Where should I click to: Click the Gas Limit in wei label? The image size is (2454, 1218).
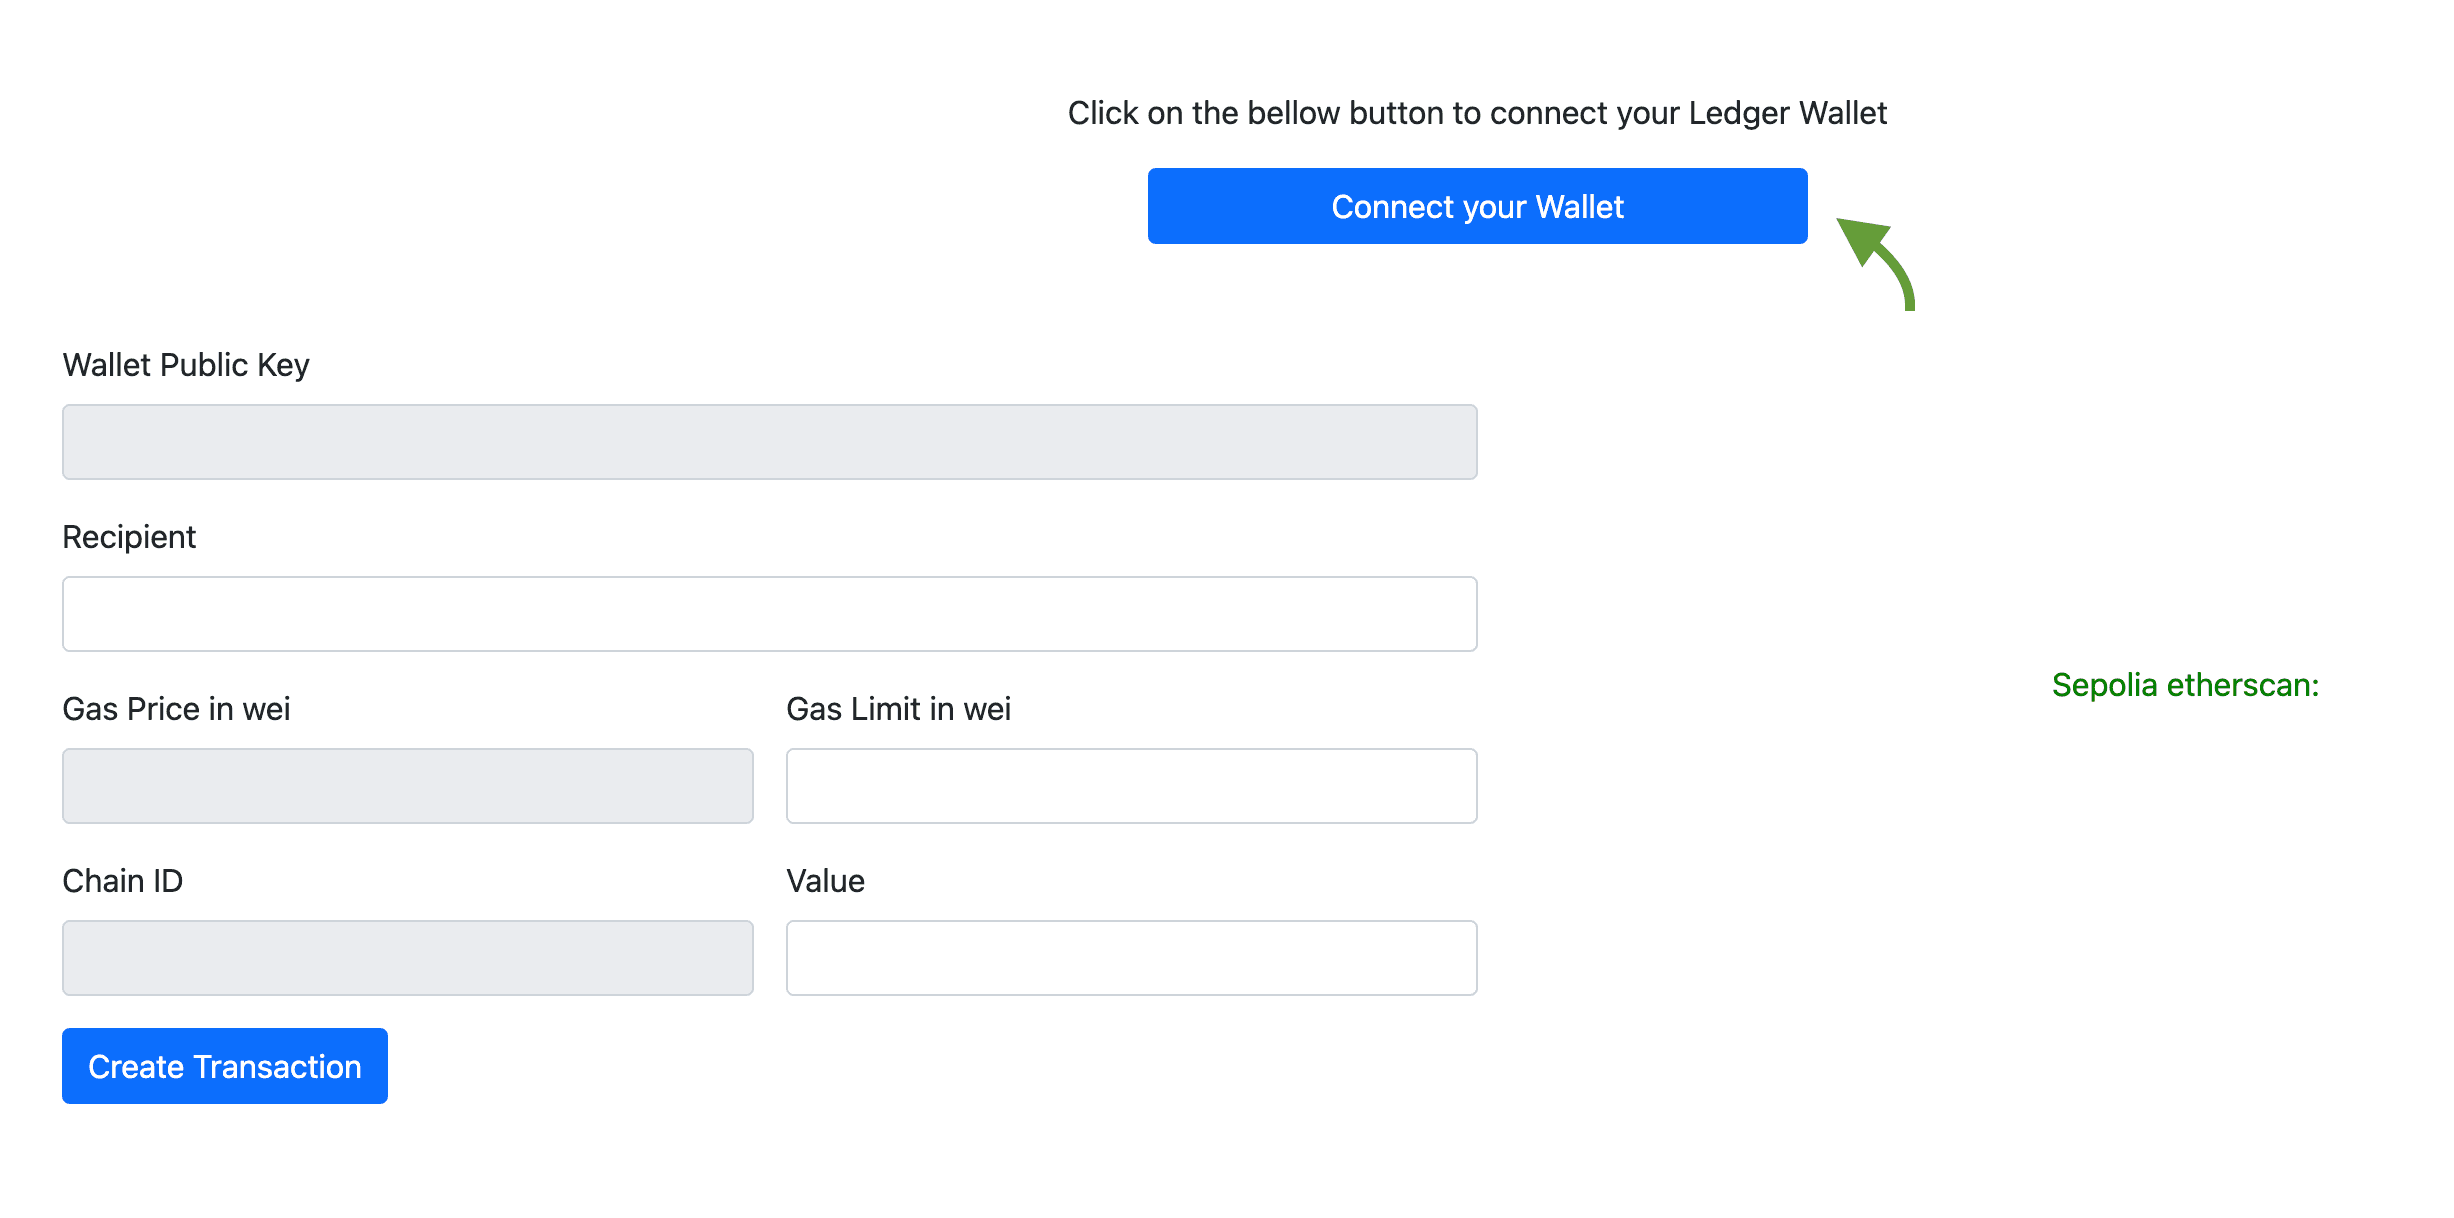click(898, 708)
